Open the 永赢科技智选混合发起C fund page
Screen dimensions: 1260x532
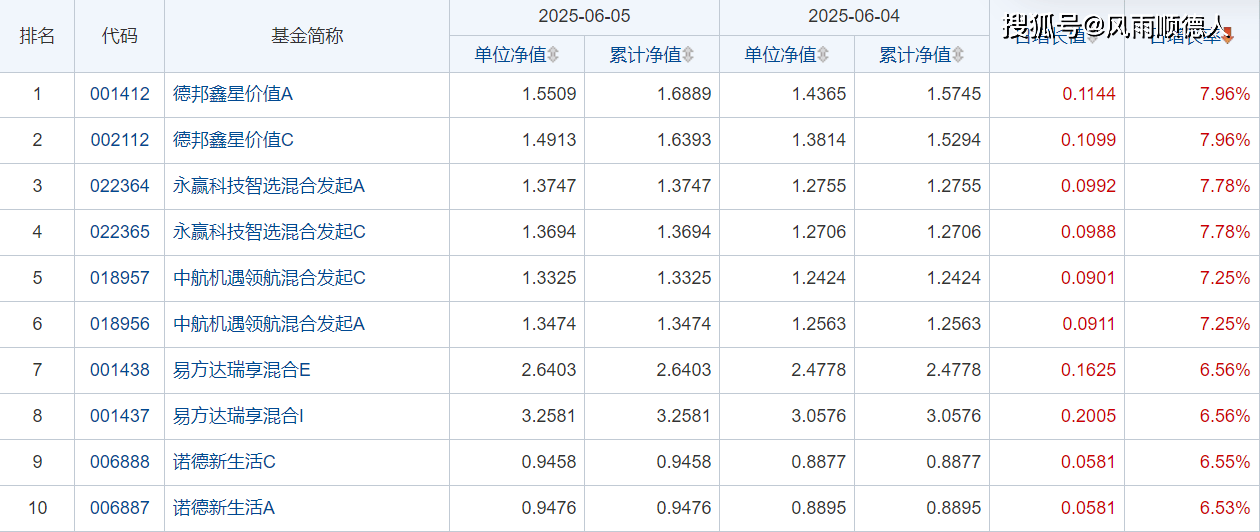[x=269, y=232]
